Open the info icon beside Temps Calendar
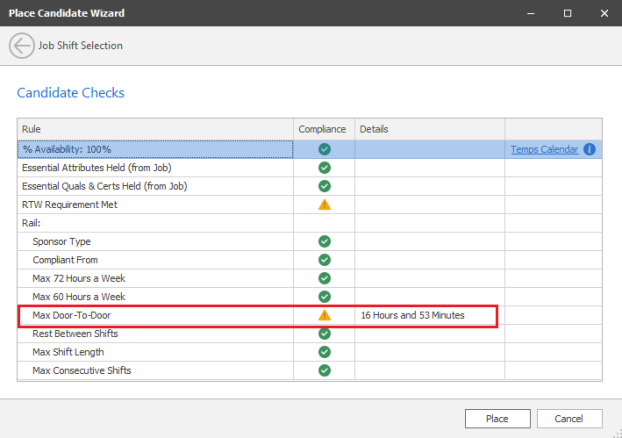The image size is (622, 438). tap(589, 149)
